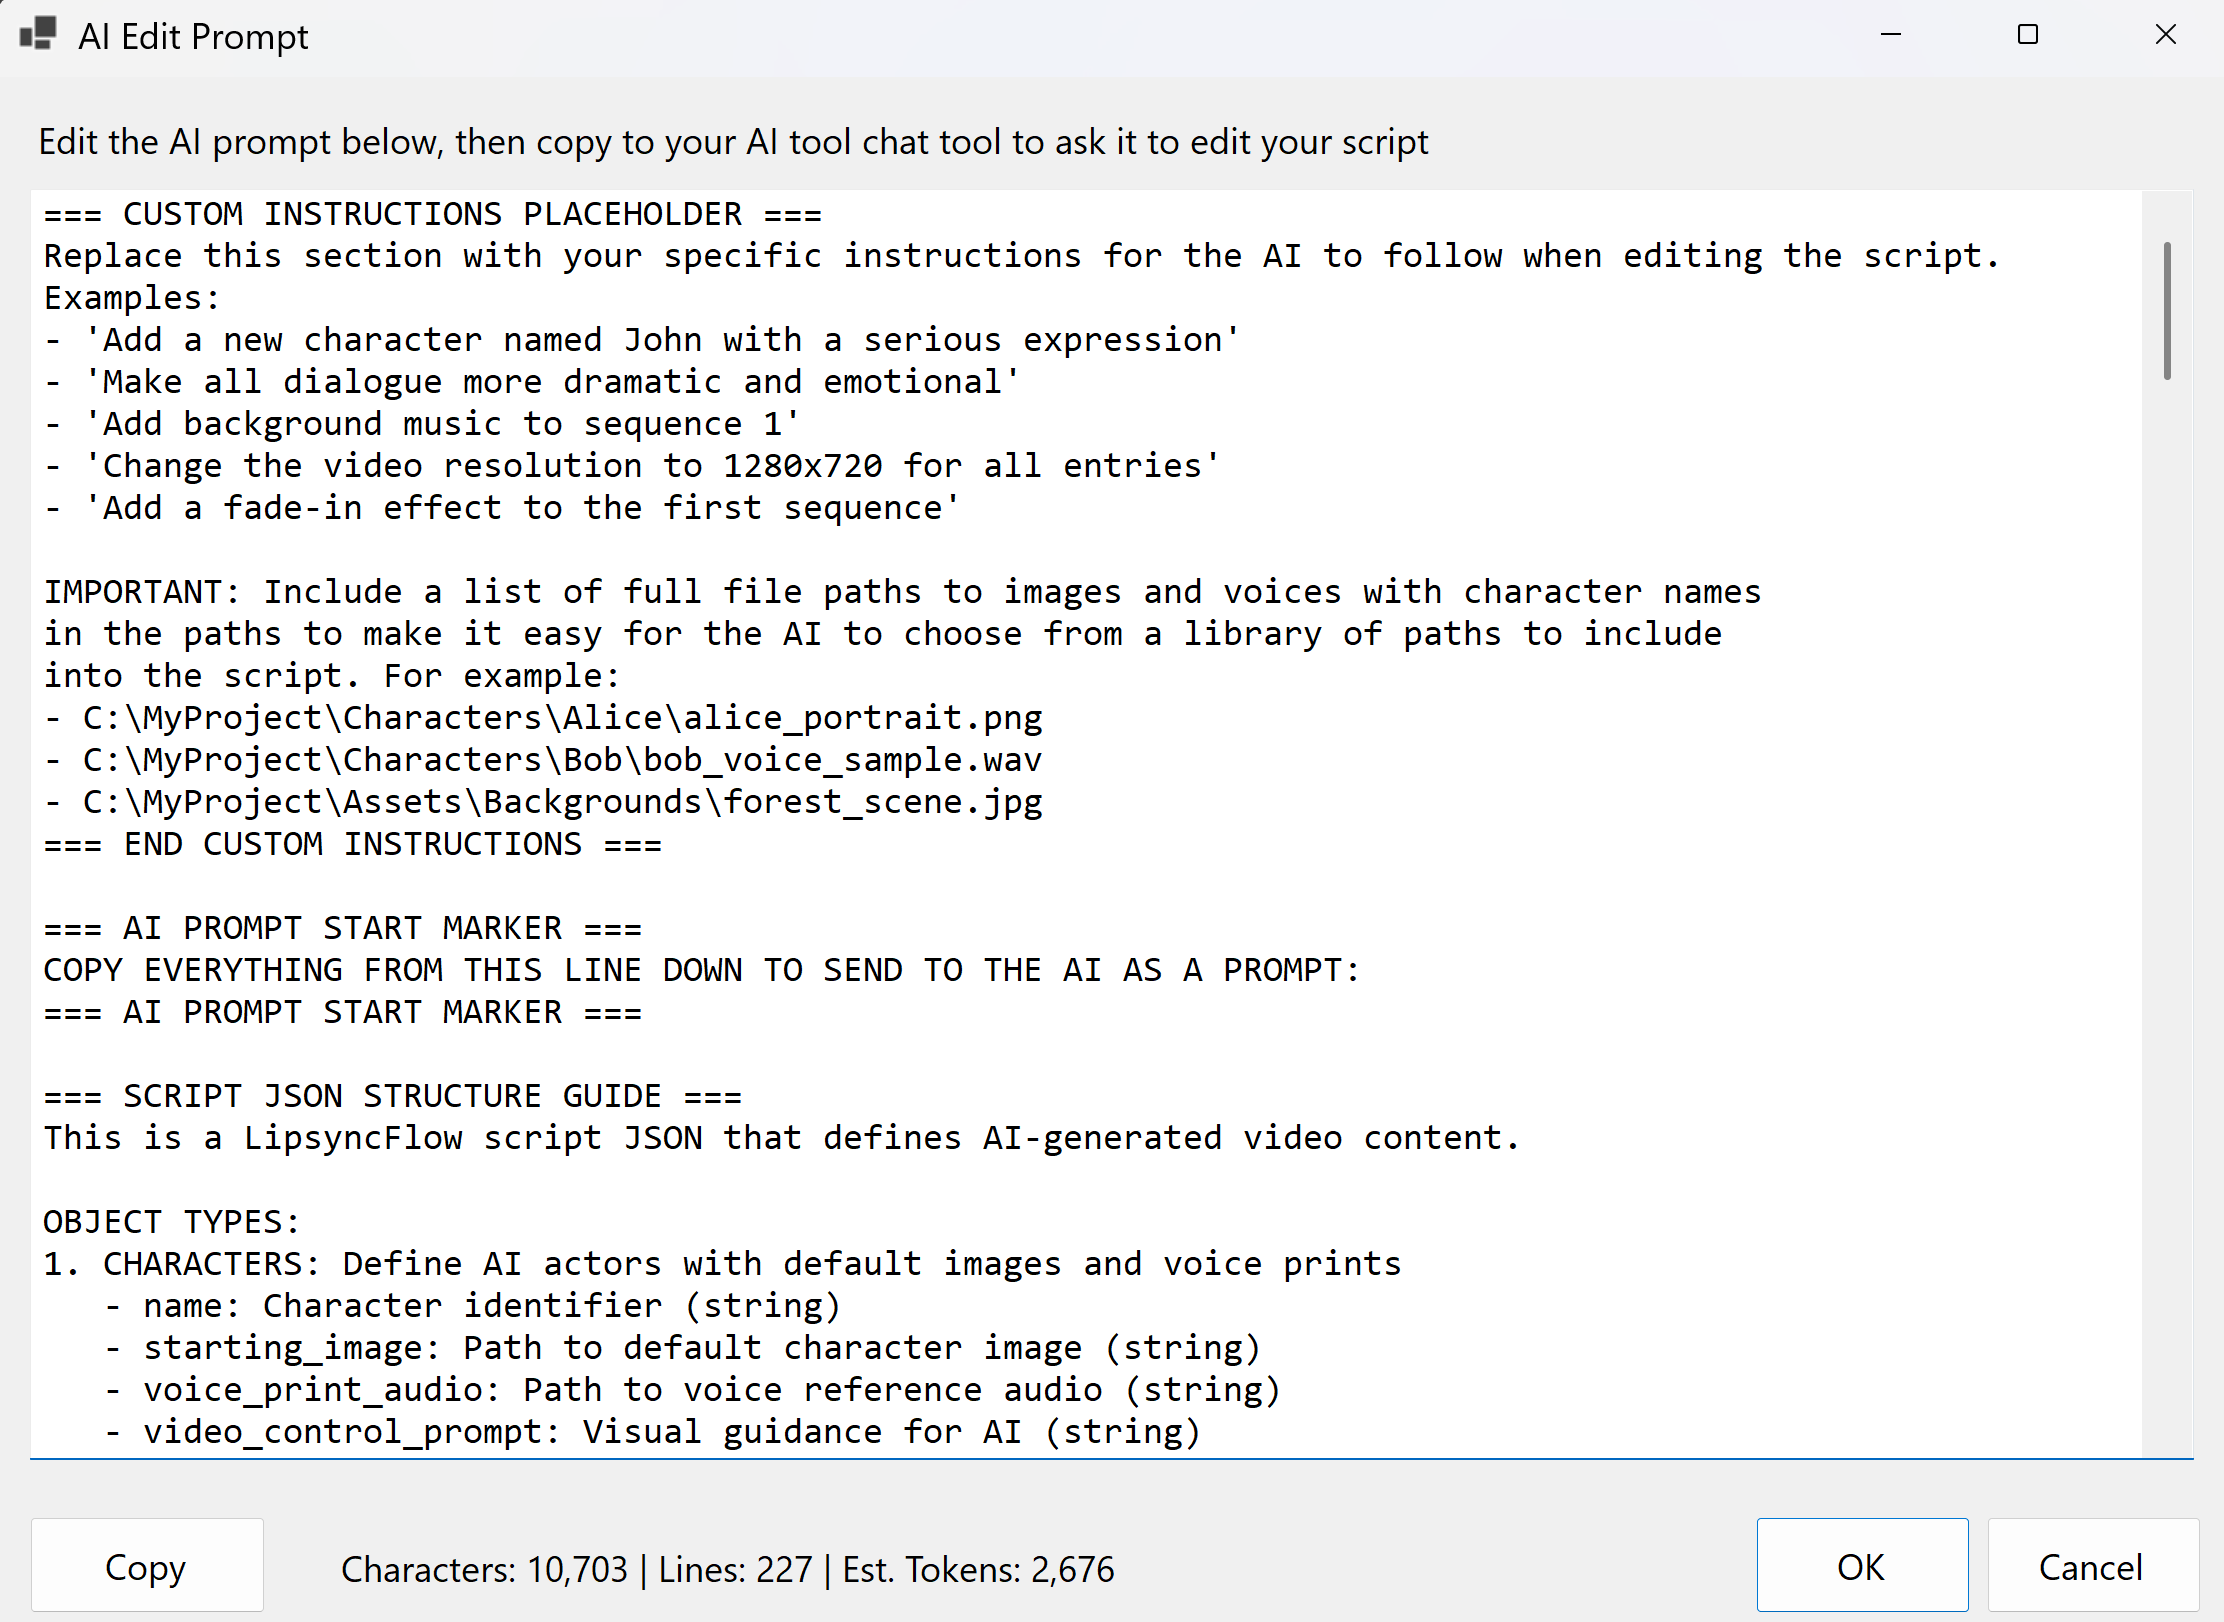The height and width of the screenshot is (1622, 2224).
Task: Click the END CUSTOM INSTRUCTIONS line
Action: coord(352,843)
